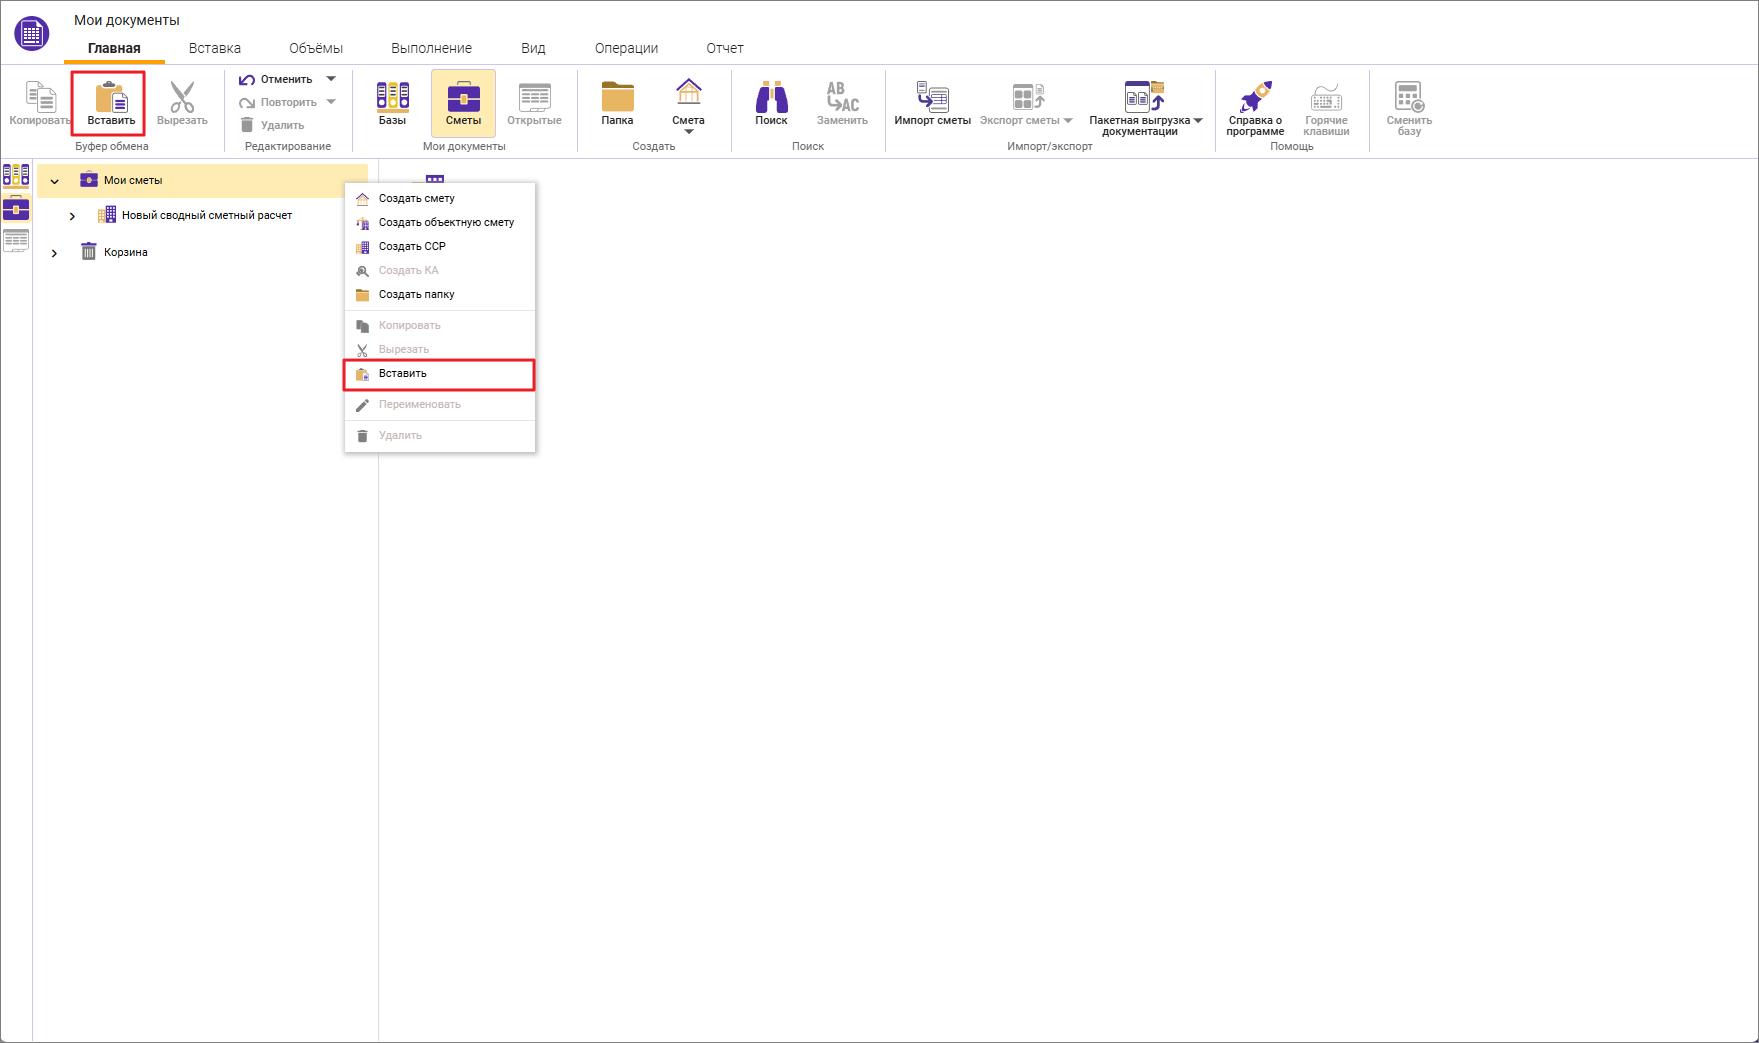Select Вставить in the context menu
1759x1043 pixels.
click(x=403, y=374)
